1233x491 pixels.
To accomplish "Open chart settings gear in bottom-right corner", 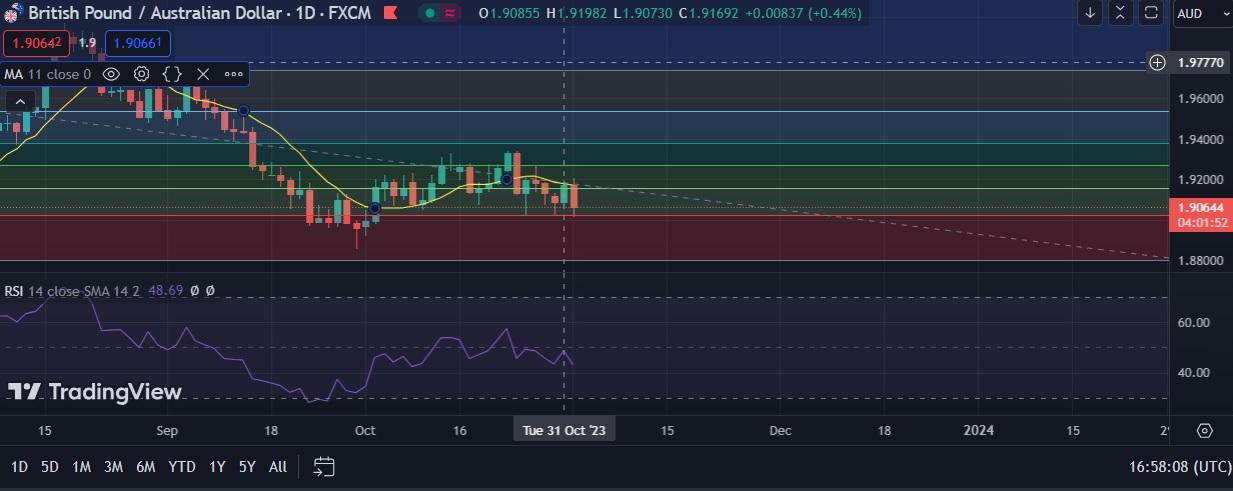I will (1204, 430).
